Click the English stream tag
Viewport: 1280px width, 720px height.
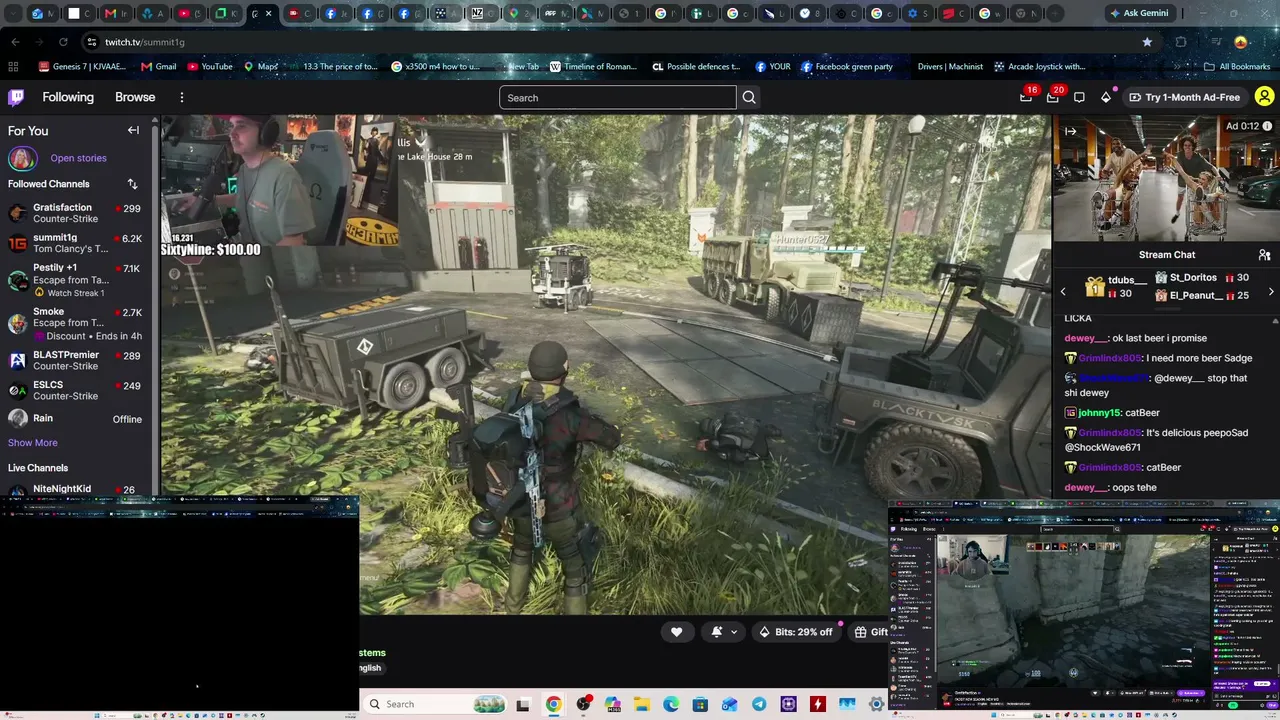point(370,668)
